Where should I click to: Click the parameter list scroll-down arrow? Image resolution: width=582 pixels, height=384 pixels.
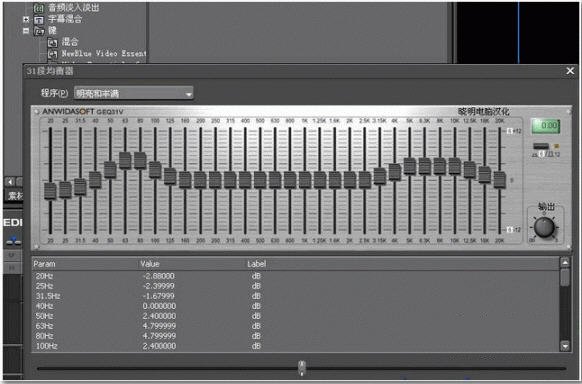[565, 346]
